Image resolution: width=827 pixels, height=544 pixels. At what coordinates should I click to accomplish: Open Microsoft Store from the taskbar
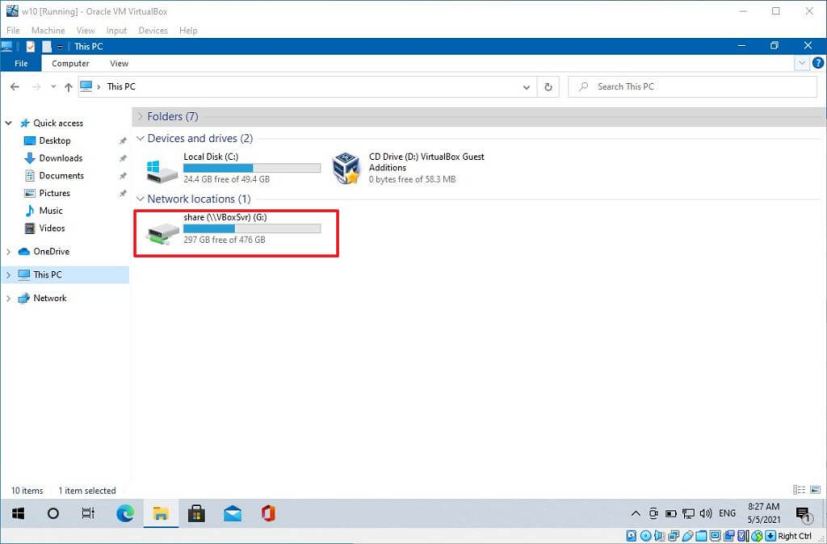pyautogui.click(x=196, y=513)
